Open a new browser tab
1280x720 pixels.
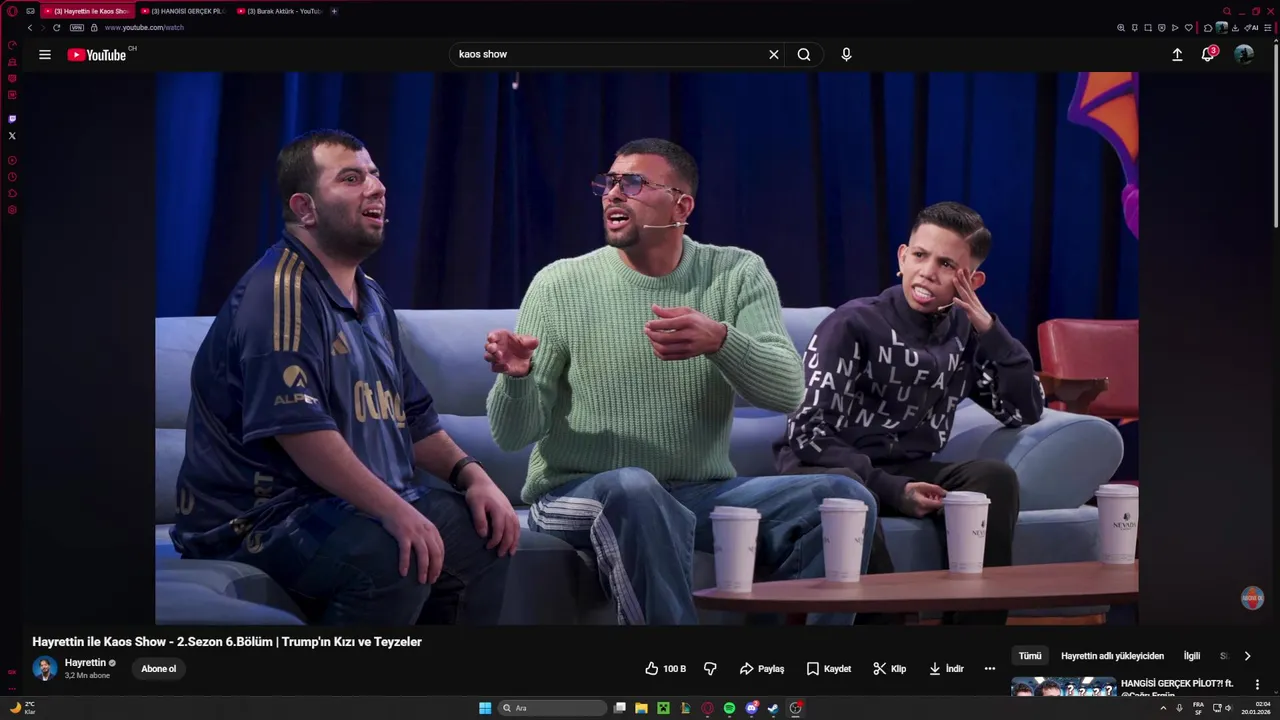tap(334, 11)
